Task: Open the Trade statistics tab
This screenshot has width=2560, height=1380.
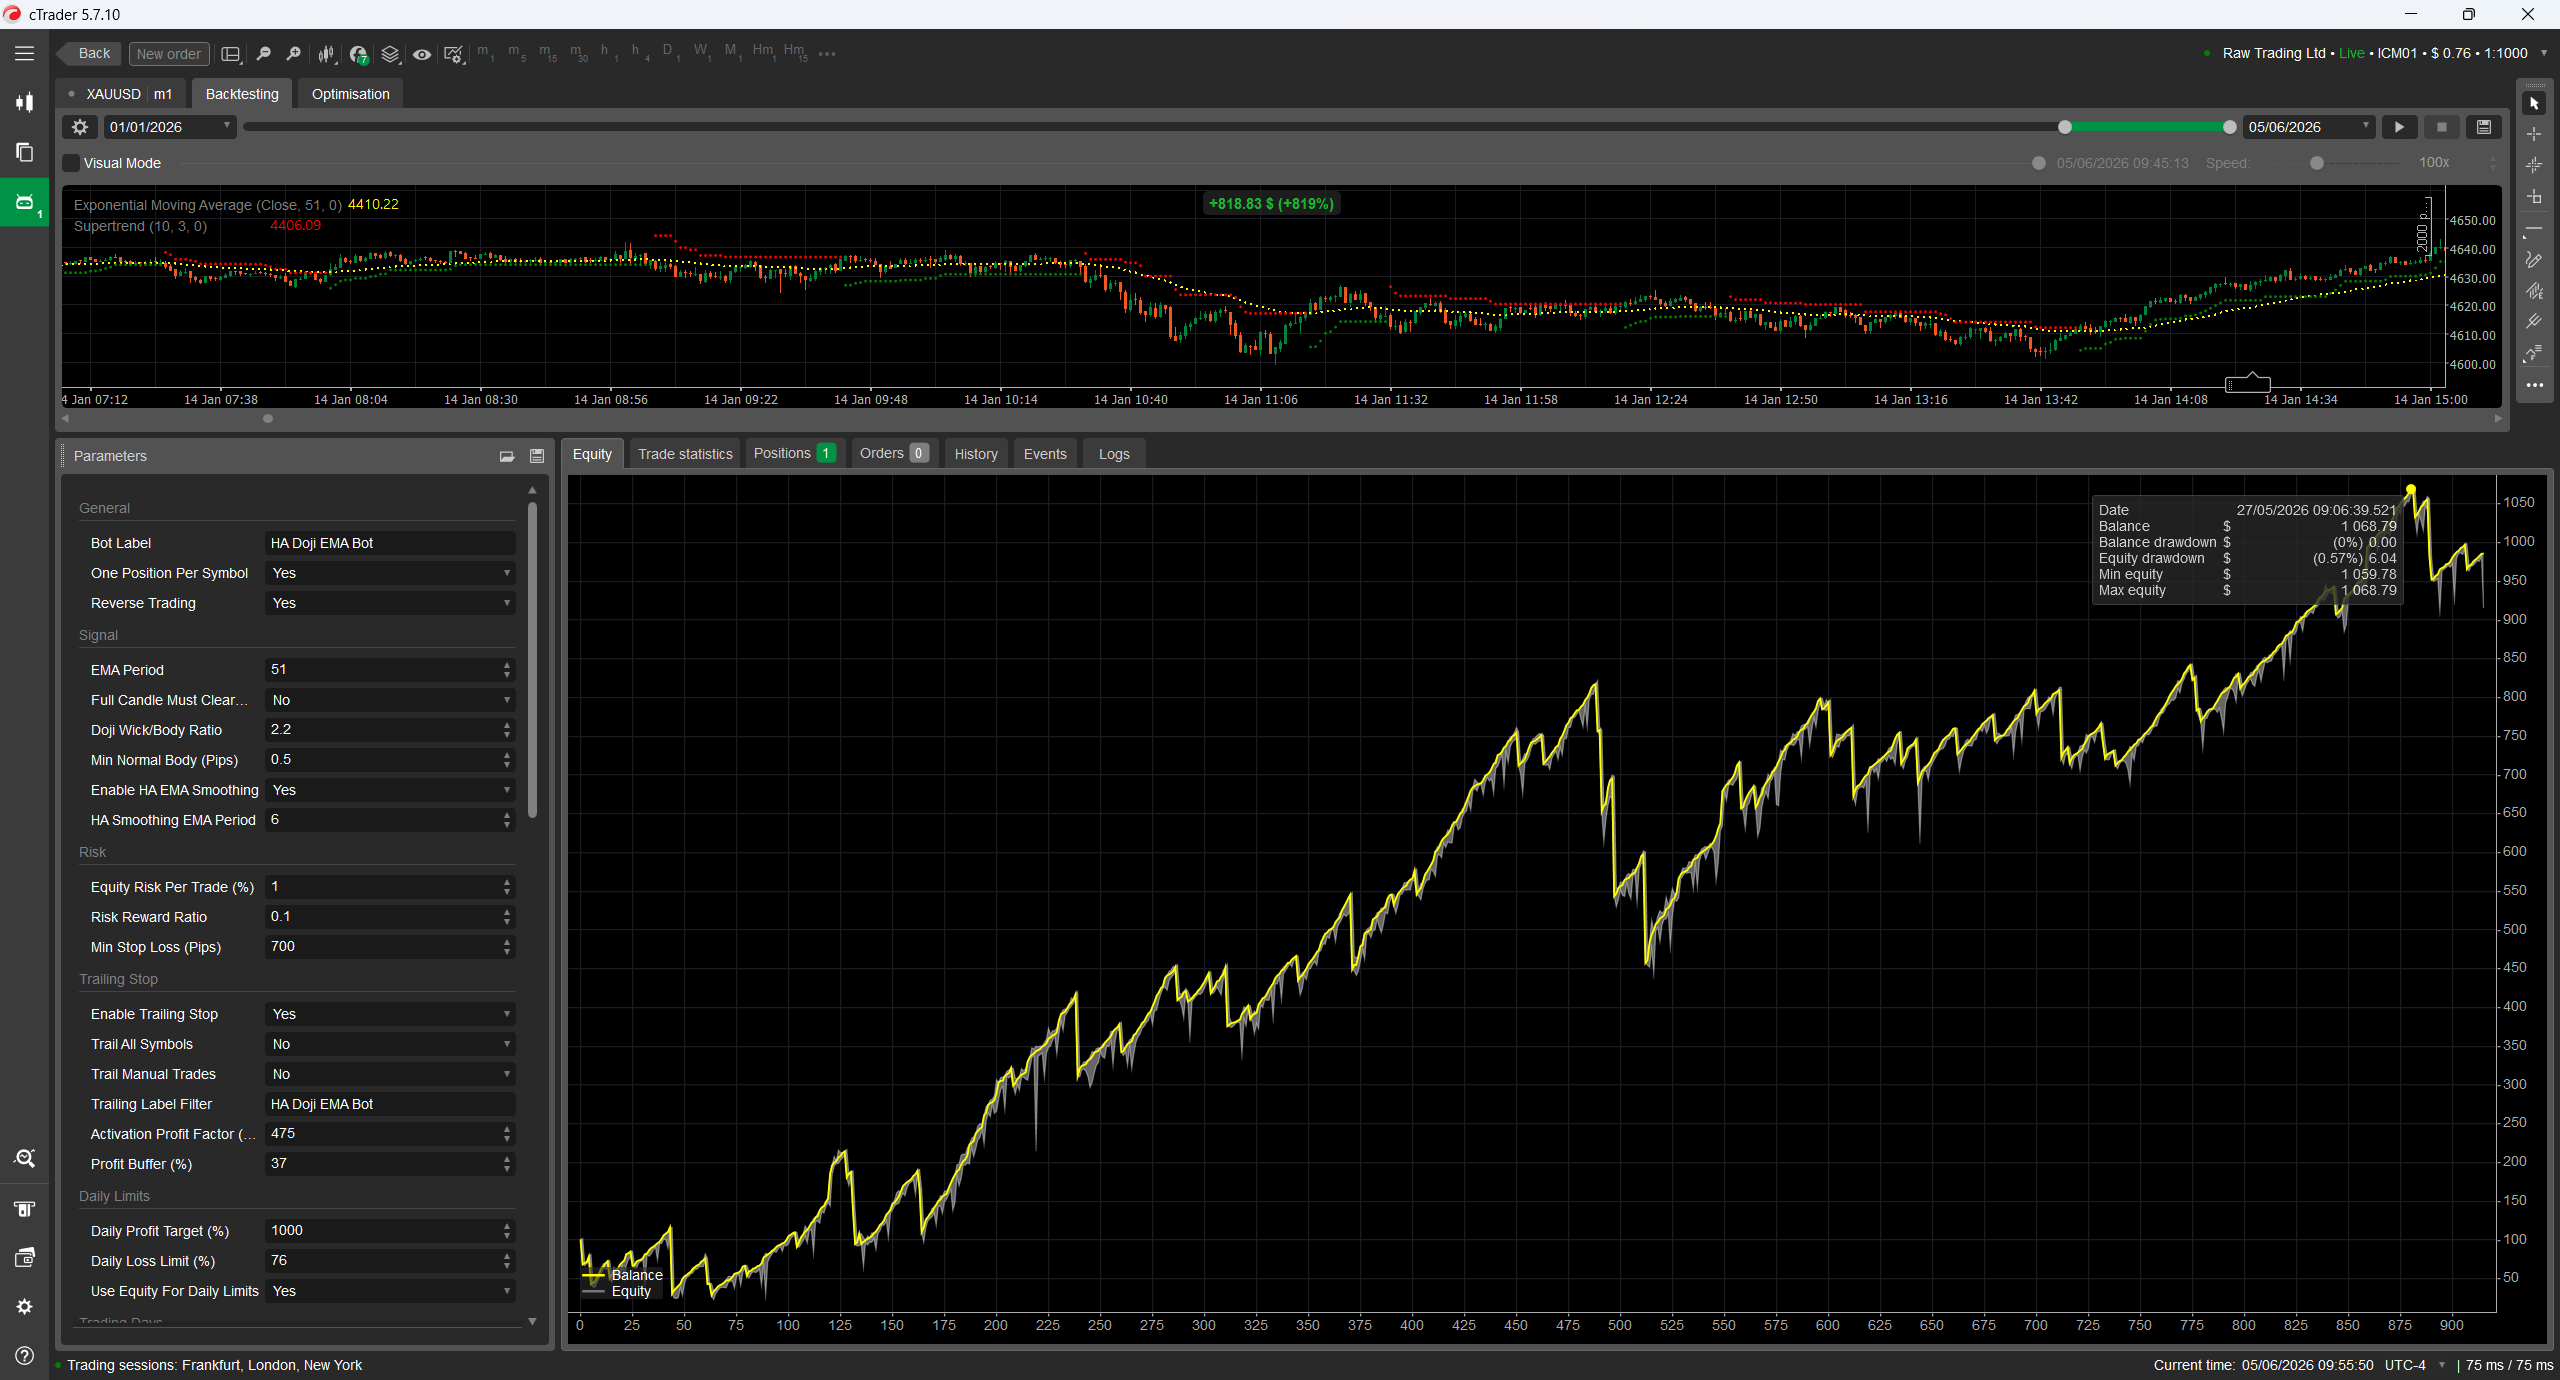Action: pyautogui.click(x=685, y=454)
